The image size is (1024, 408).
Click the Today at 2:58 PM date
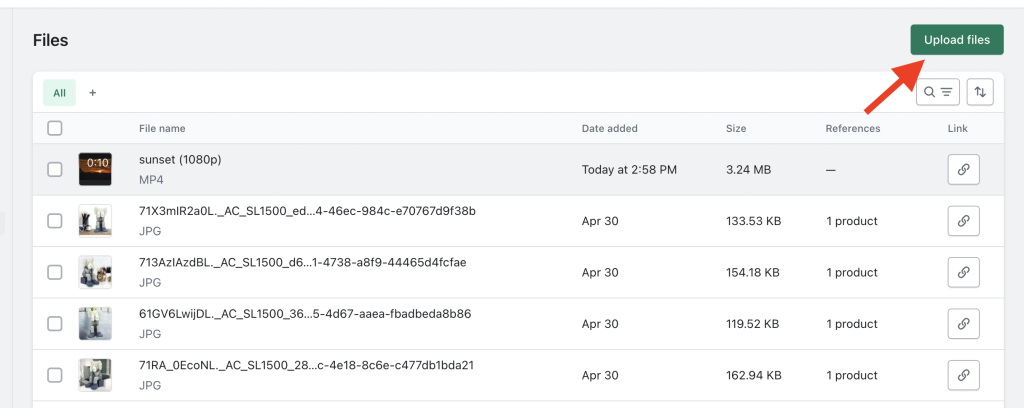tap(629, 170)
